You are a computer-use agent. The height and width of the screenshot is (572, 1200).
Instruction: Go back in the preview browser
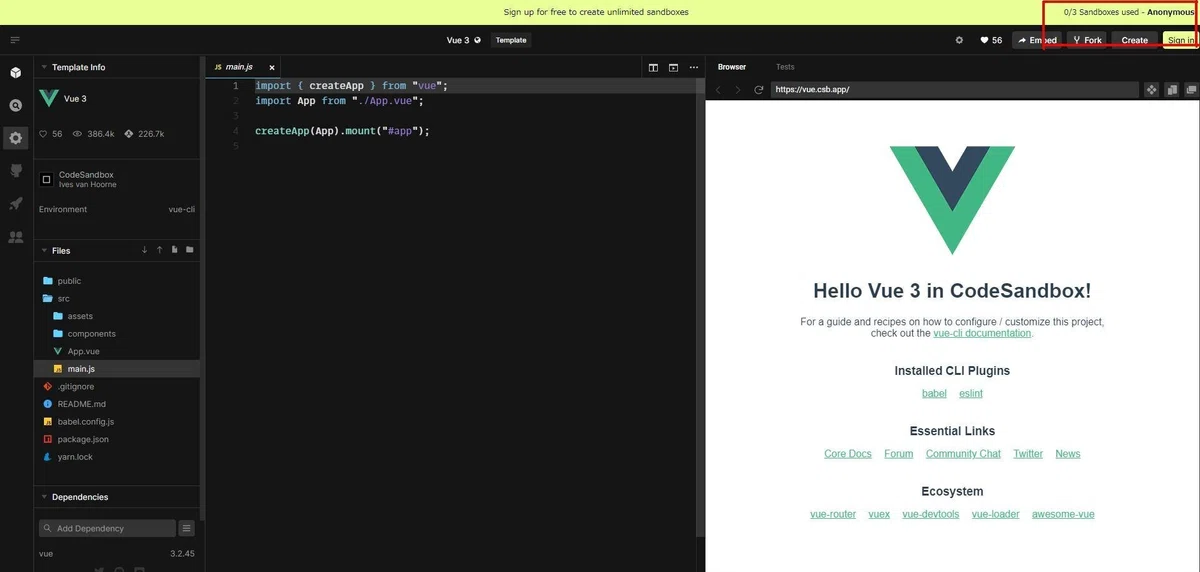point(718,90)
